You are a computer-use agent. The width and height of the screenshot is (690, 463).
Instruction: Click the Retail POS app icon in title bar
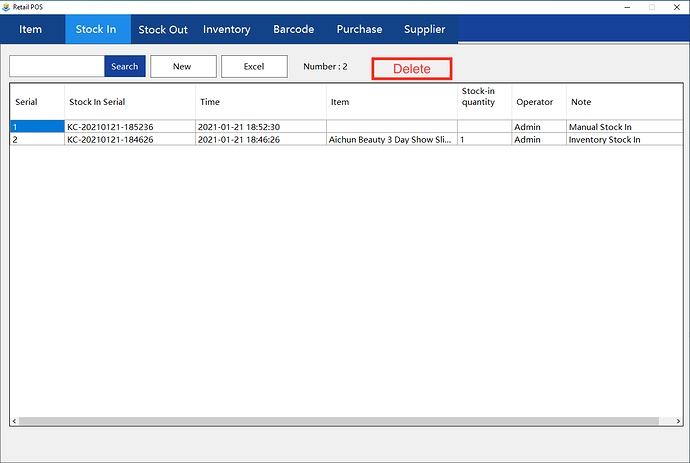click(6, 7)
